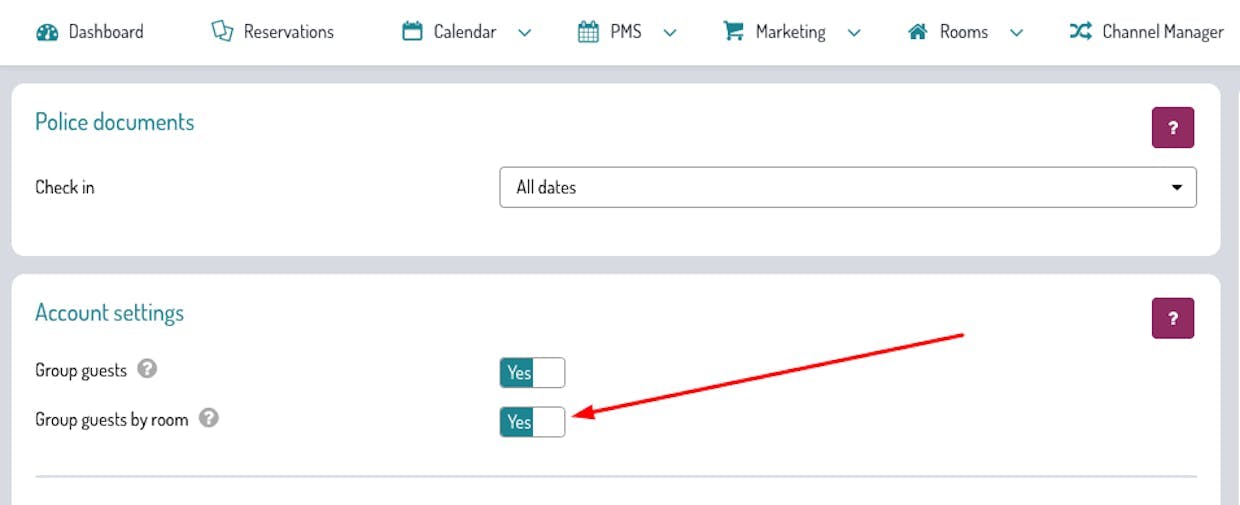Screen dimensions: 1240x505
Task: Open Account settings help button
Action: coord(1173,318)
